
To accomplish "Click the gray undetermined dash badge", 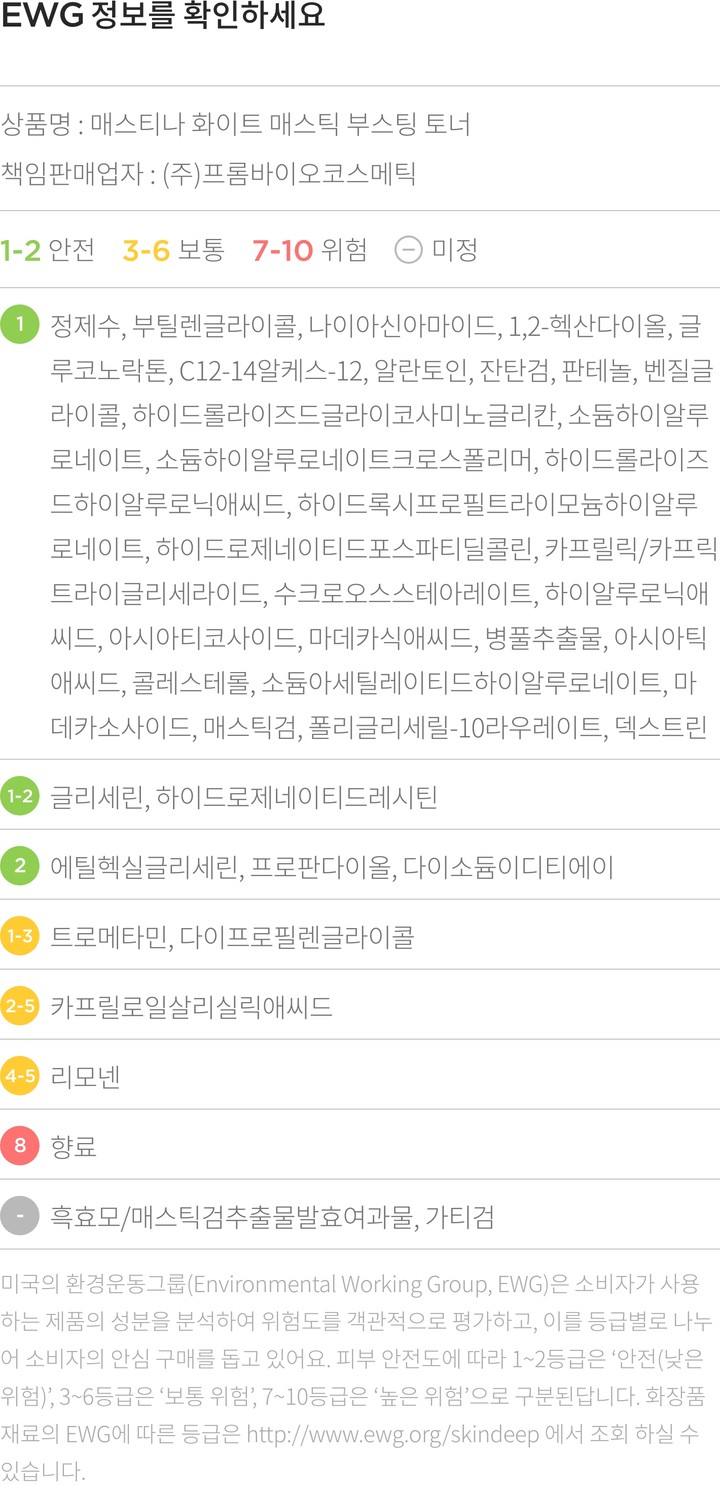I will point(20,1216).
